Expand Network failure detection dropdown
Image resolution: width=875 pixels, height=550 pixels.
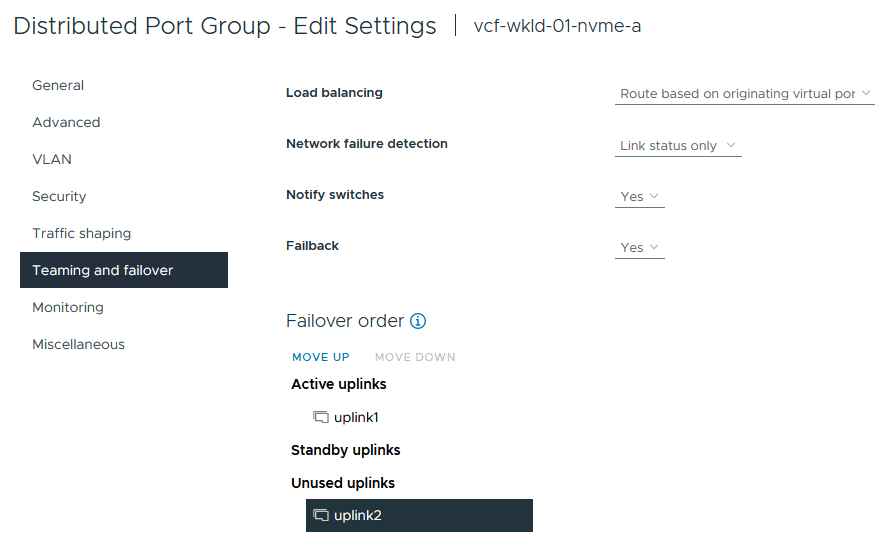click(x=678, y=145)
